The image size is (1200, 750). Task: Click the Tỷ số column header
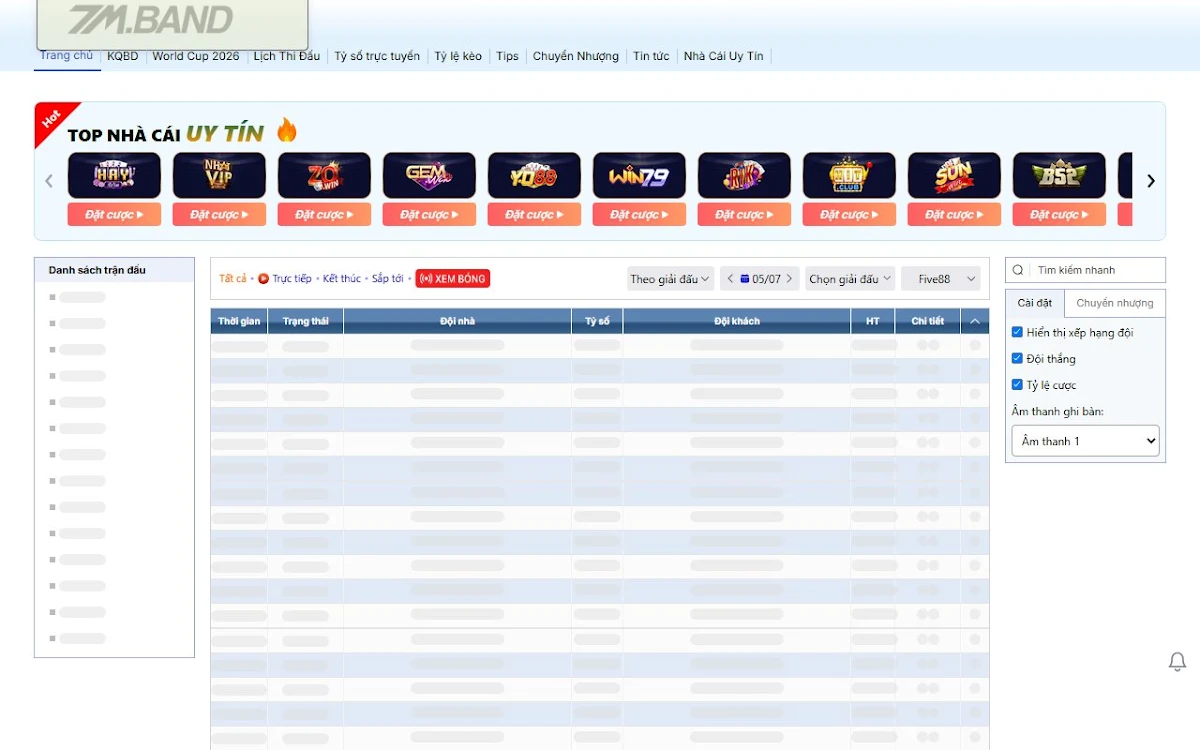click(597, 321)
